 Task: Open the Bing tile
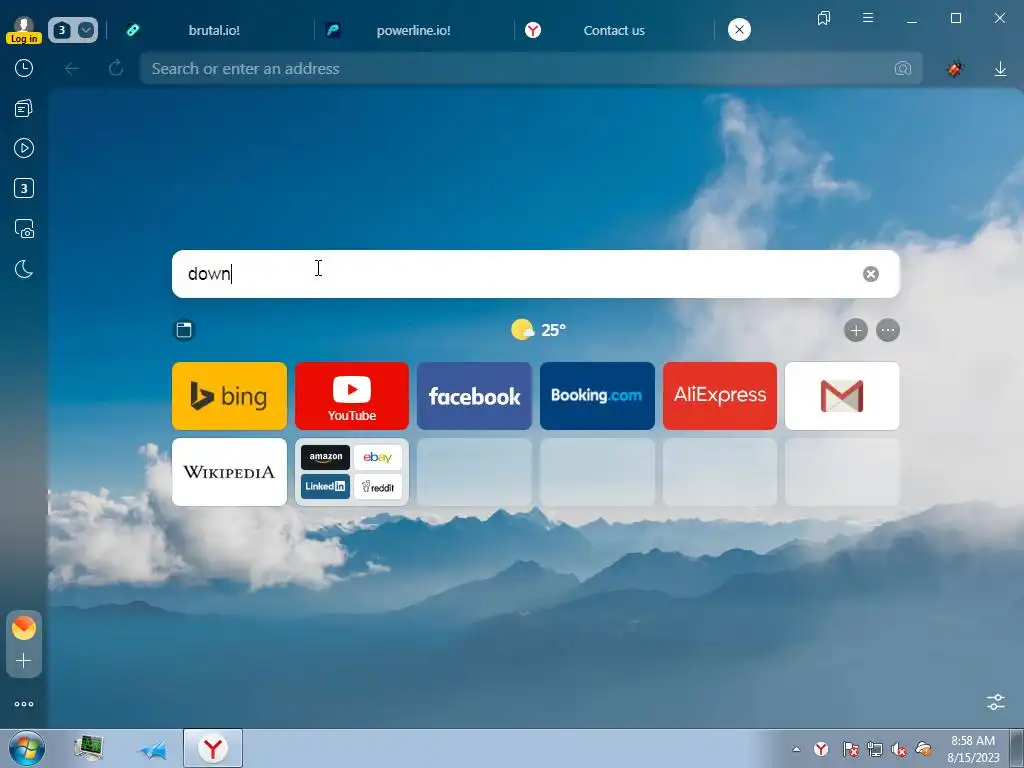pos(229,396)
